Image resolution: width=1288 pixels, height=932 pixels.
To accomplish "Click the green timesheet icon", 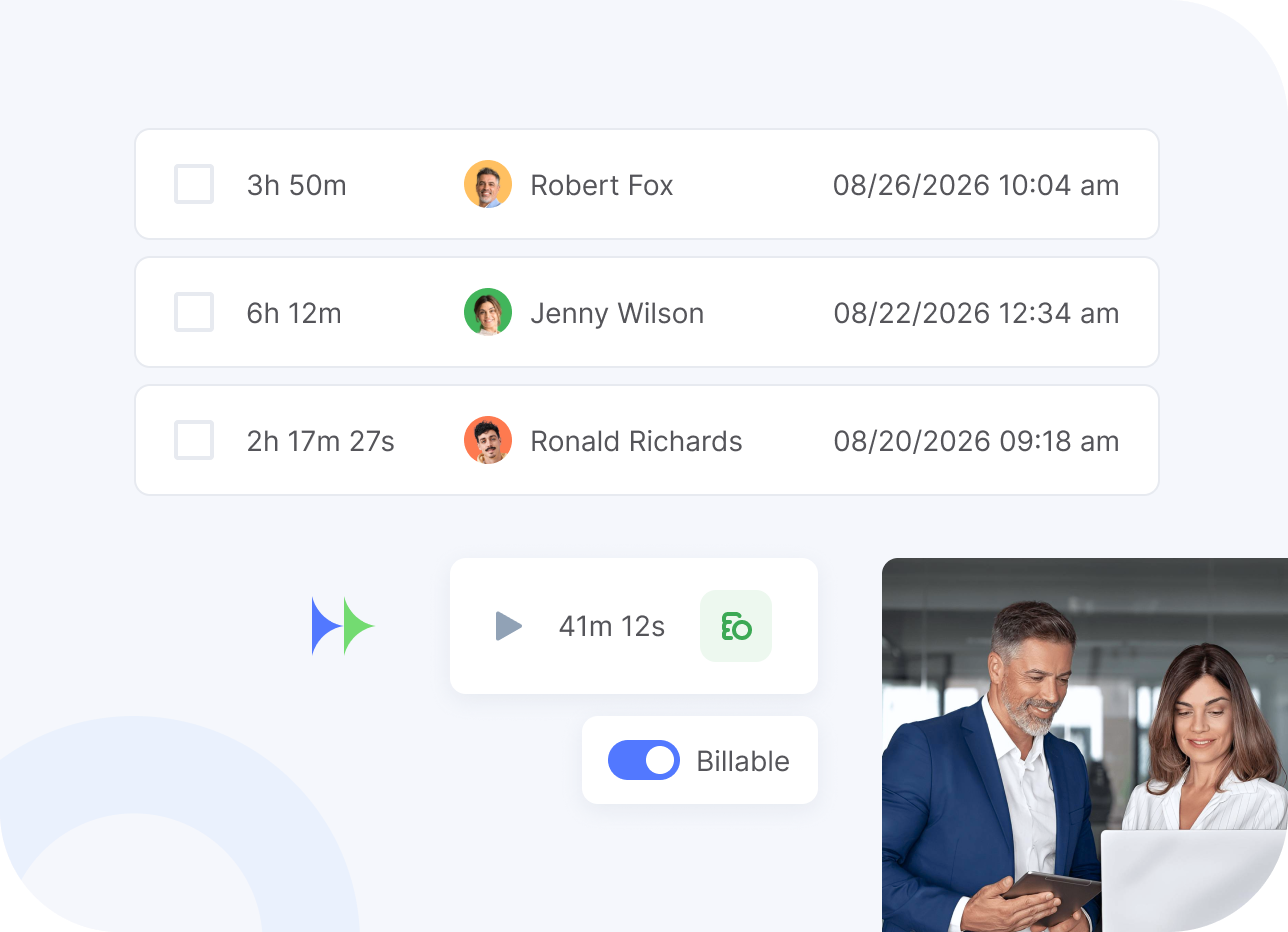I will pyautogui.click(x=736, y=627).
